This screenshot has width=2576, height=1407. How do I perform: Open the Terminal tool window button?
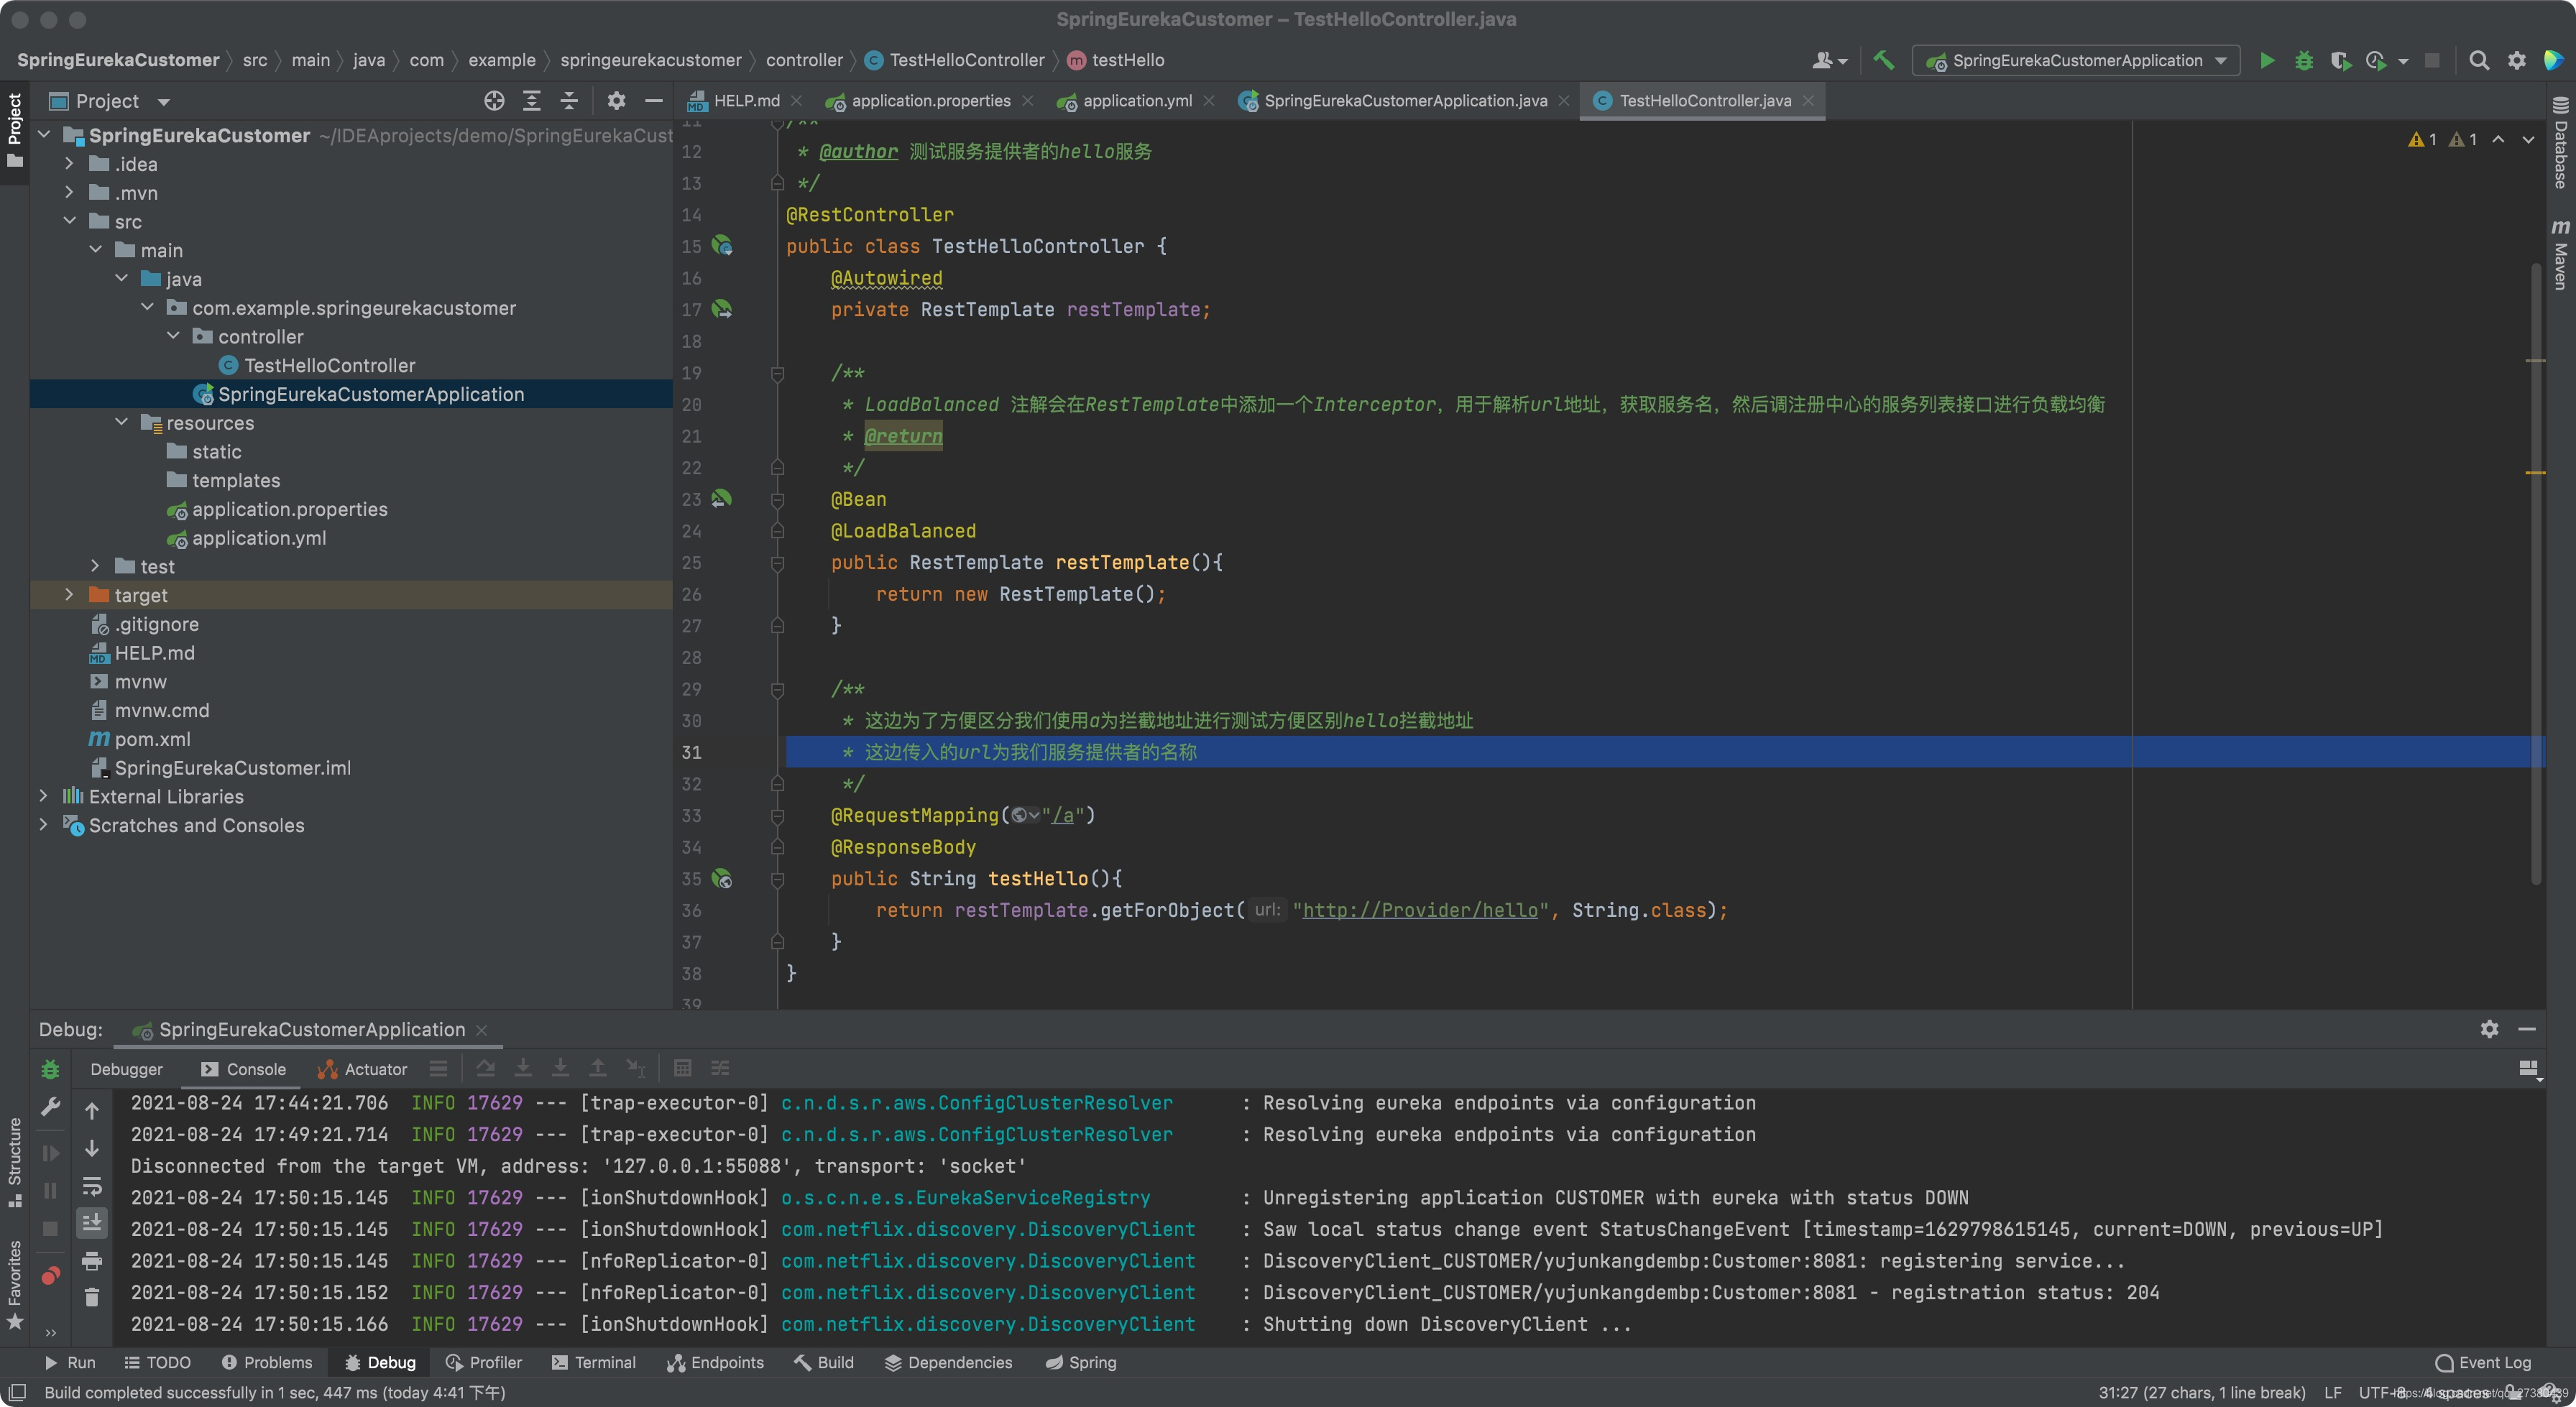point(594,1362)
